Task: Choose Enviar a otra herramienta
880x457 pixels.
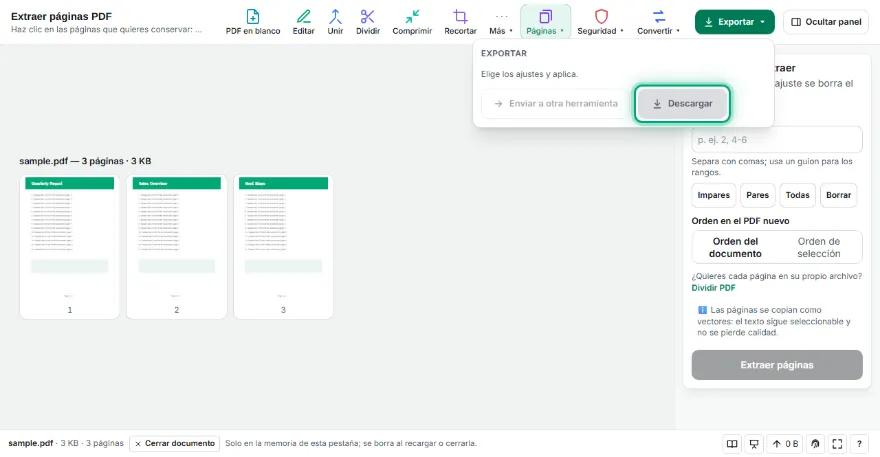Action: pos(556,103)
